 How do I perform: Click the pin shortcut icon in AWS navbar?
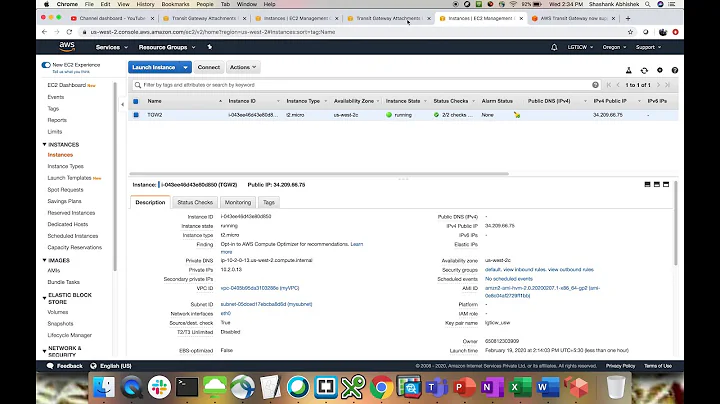point(210,47)
